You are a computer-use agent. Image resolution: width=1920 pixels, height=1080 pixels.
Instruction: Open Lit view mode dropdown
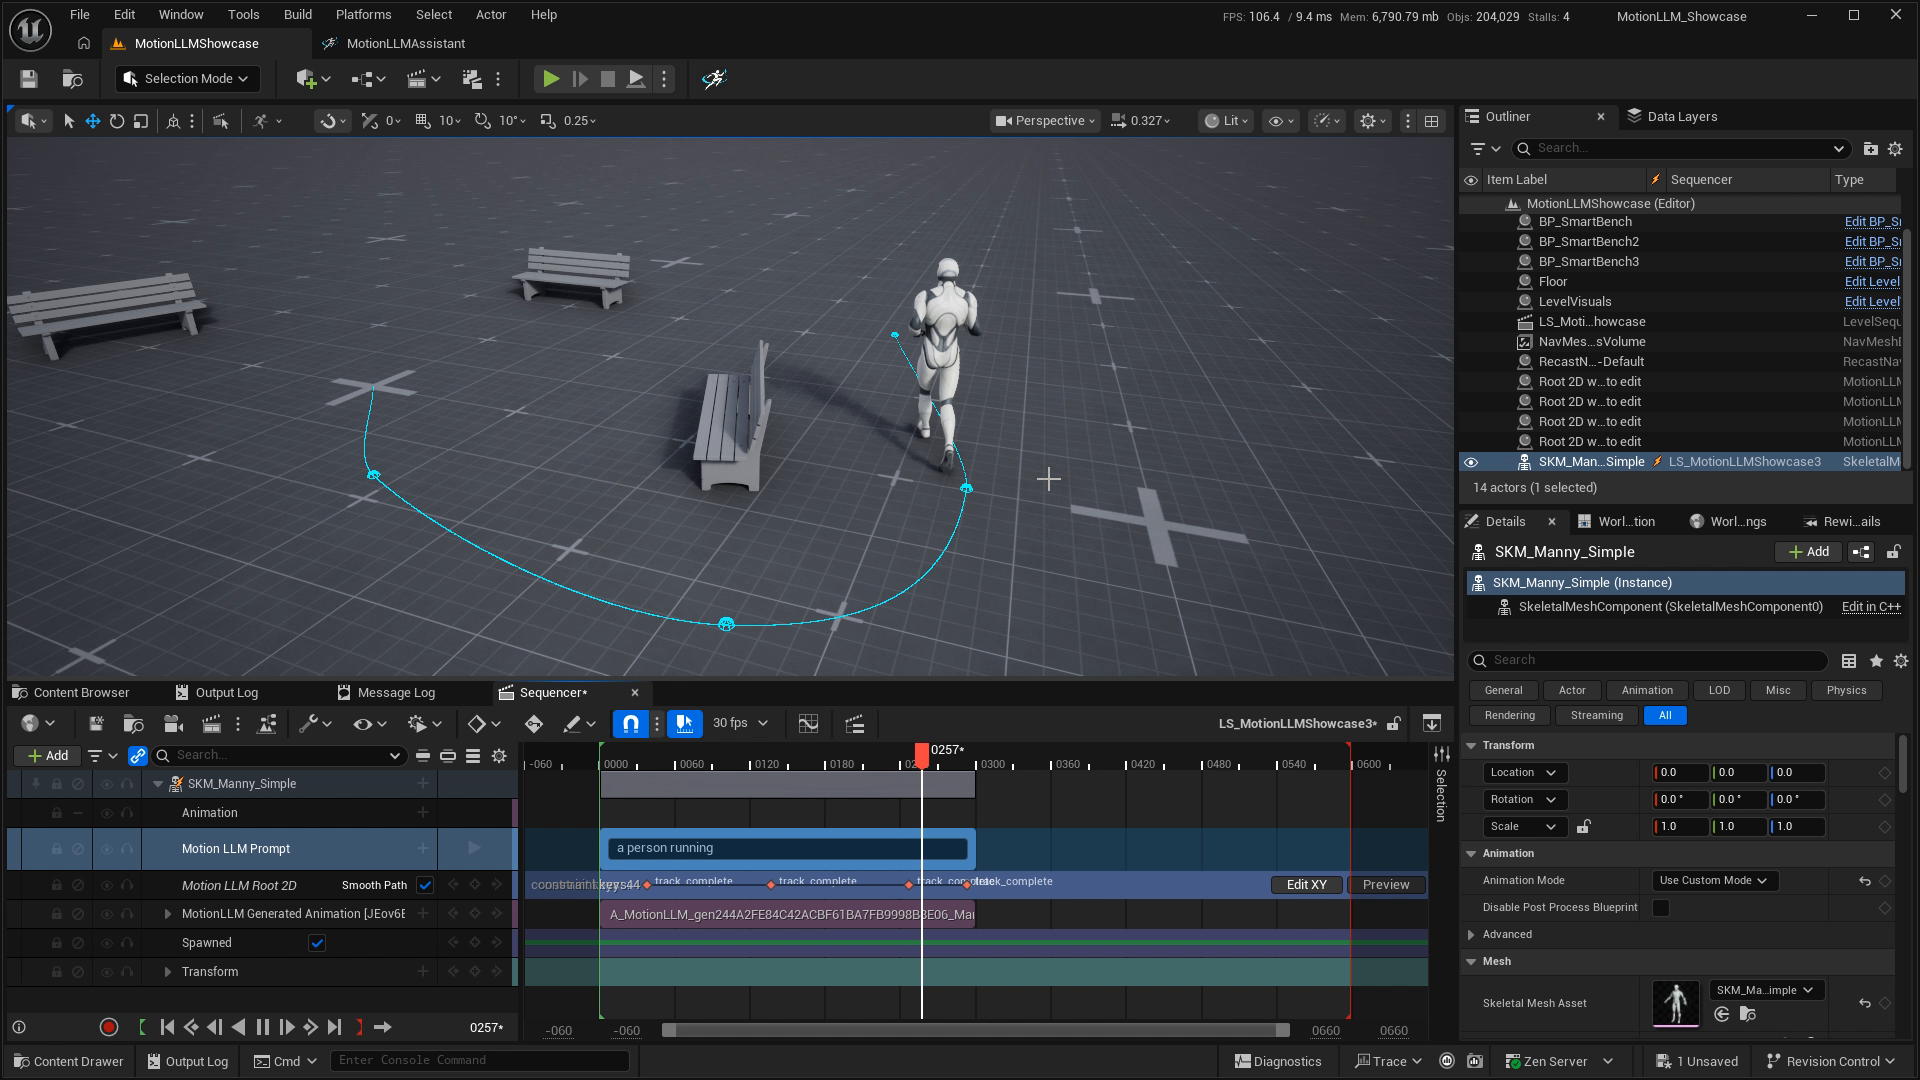click(1226, 121)
